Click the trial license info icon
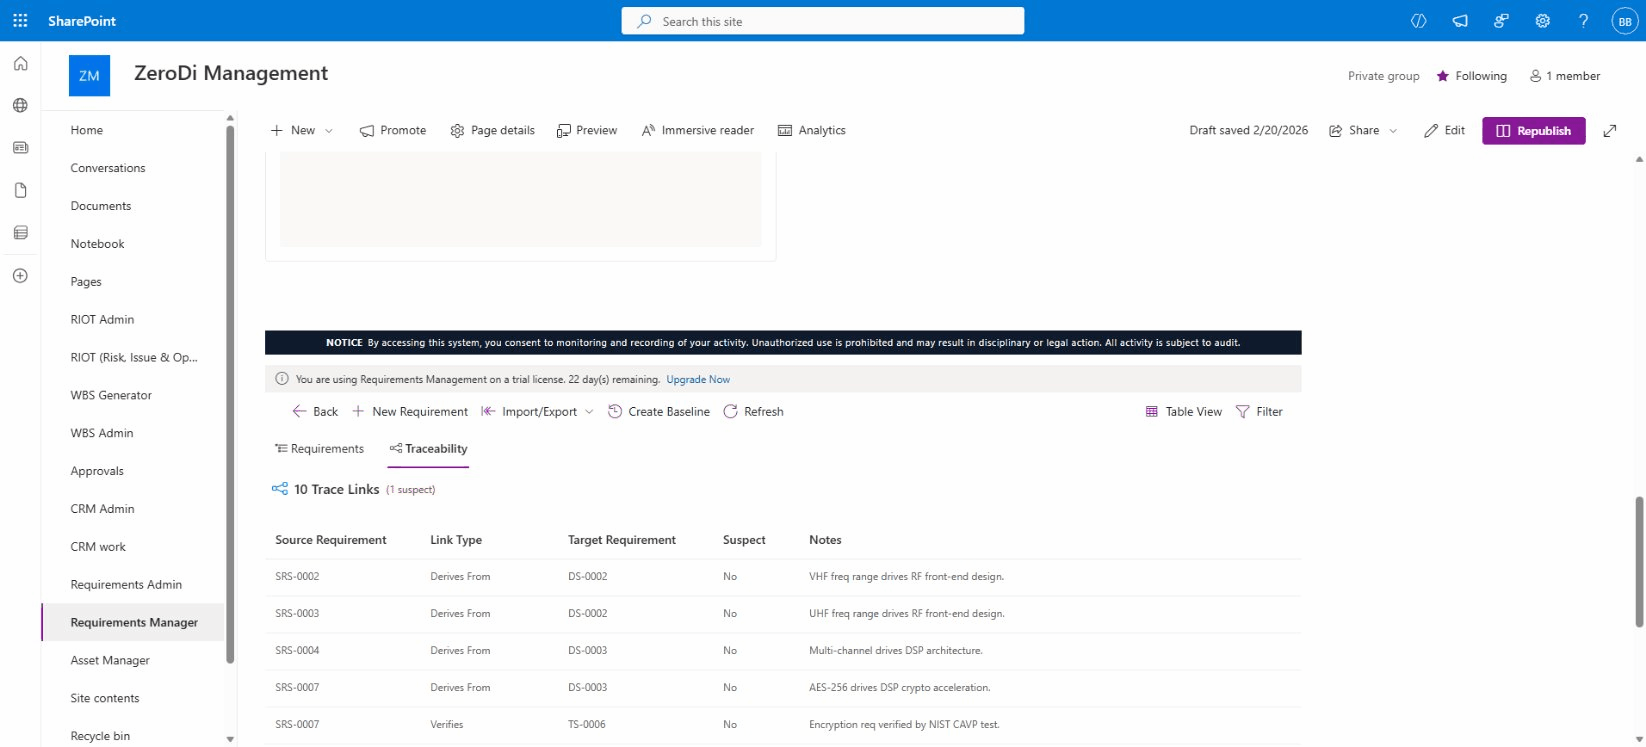 coord(282,380)
